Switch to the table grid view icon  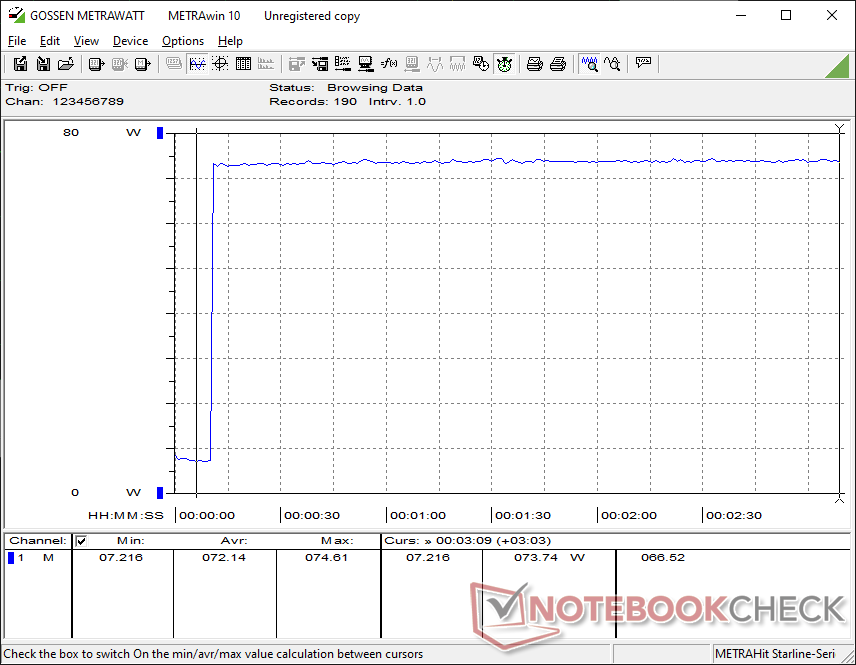[x=241, y=64]
